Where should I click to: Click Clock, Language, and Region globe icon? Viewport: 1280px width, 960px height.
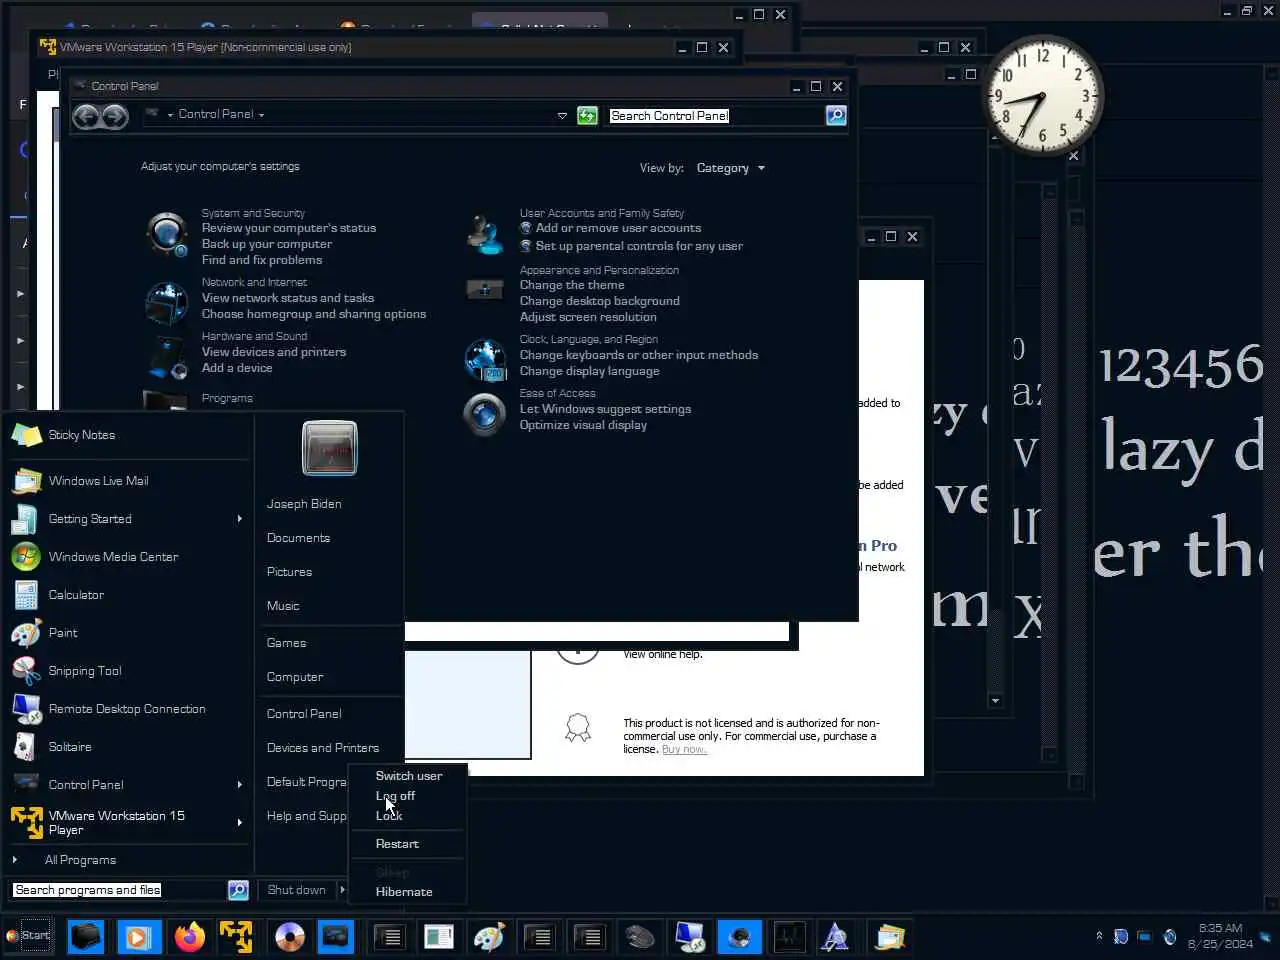(x=485, y=360)
